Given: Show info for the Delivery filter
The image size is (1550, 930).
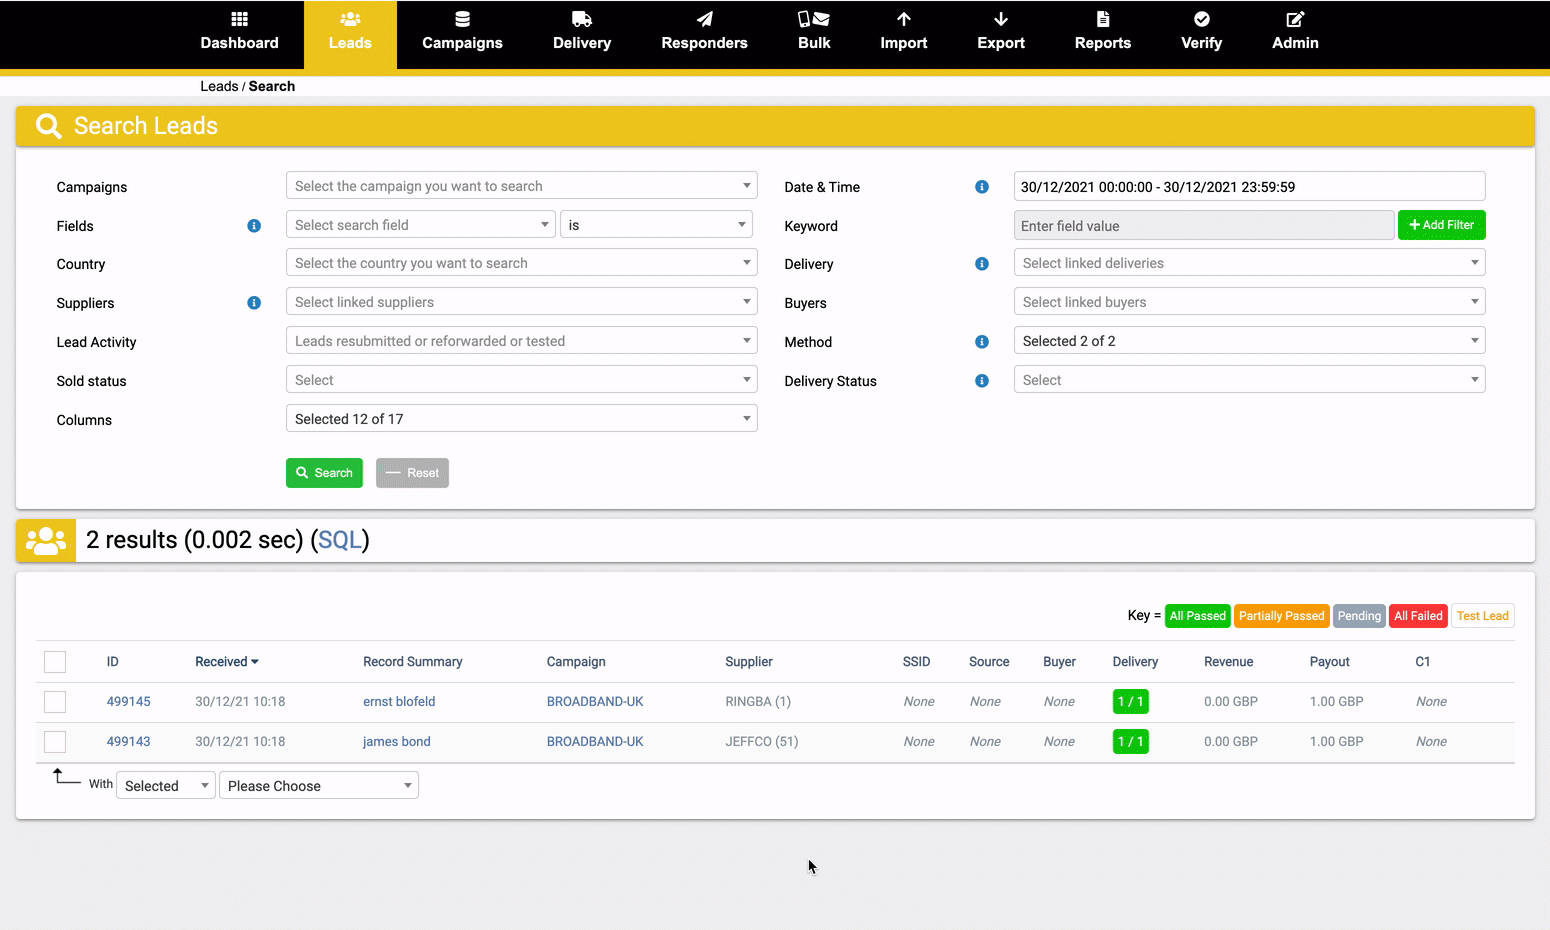Looking at the screenshot, I should [x=982, y=264].
